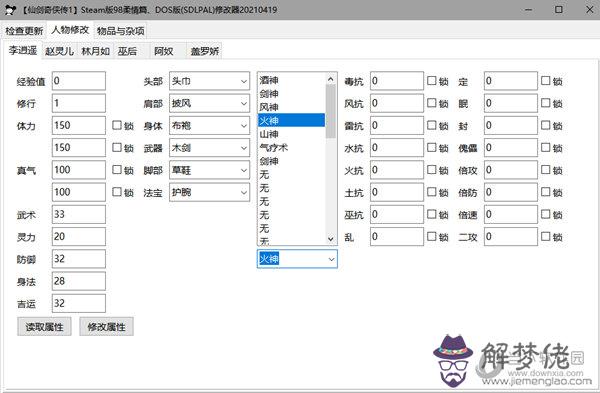
Task: Minimize the modifier window
Action: pos(528,10)
